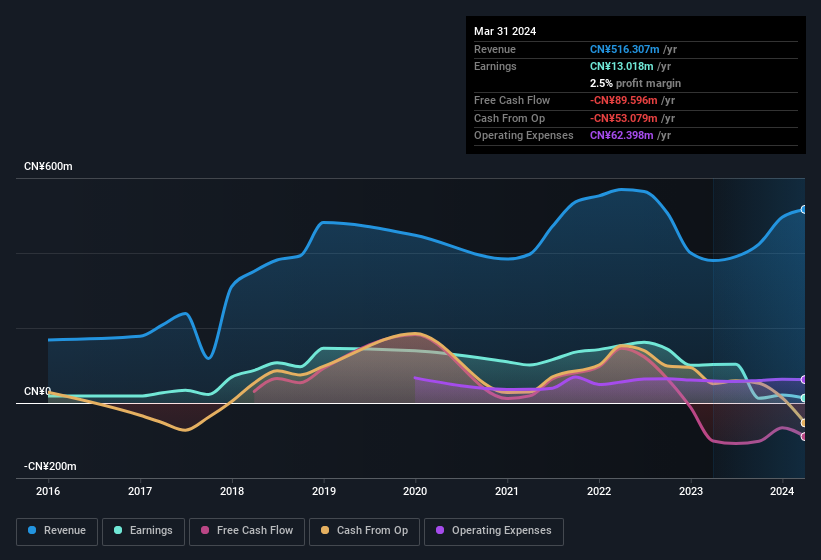Toggle the Operating Expenses legend button
The image size is (821, 560).
(494, 532)
